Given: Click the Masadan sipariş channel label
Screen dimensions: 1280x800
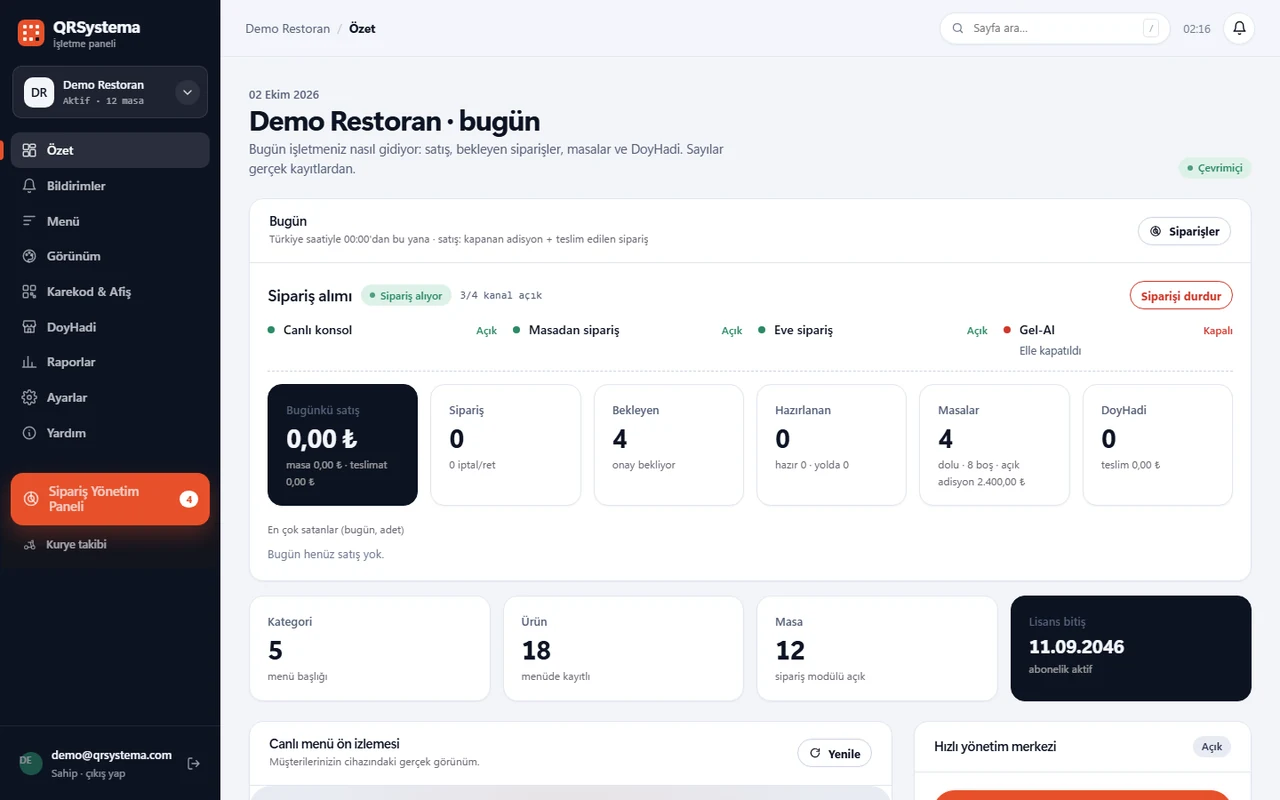Looking at the screenshot, I should click(574, 330).
